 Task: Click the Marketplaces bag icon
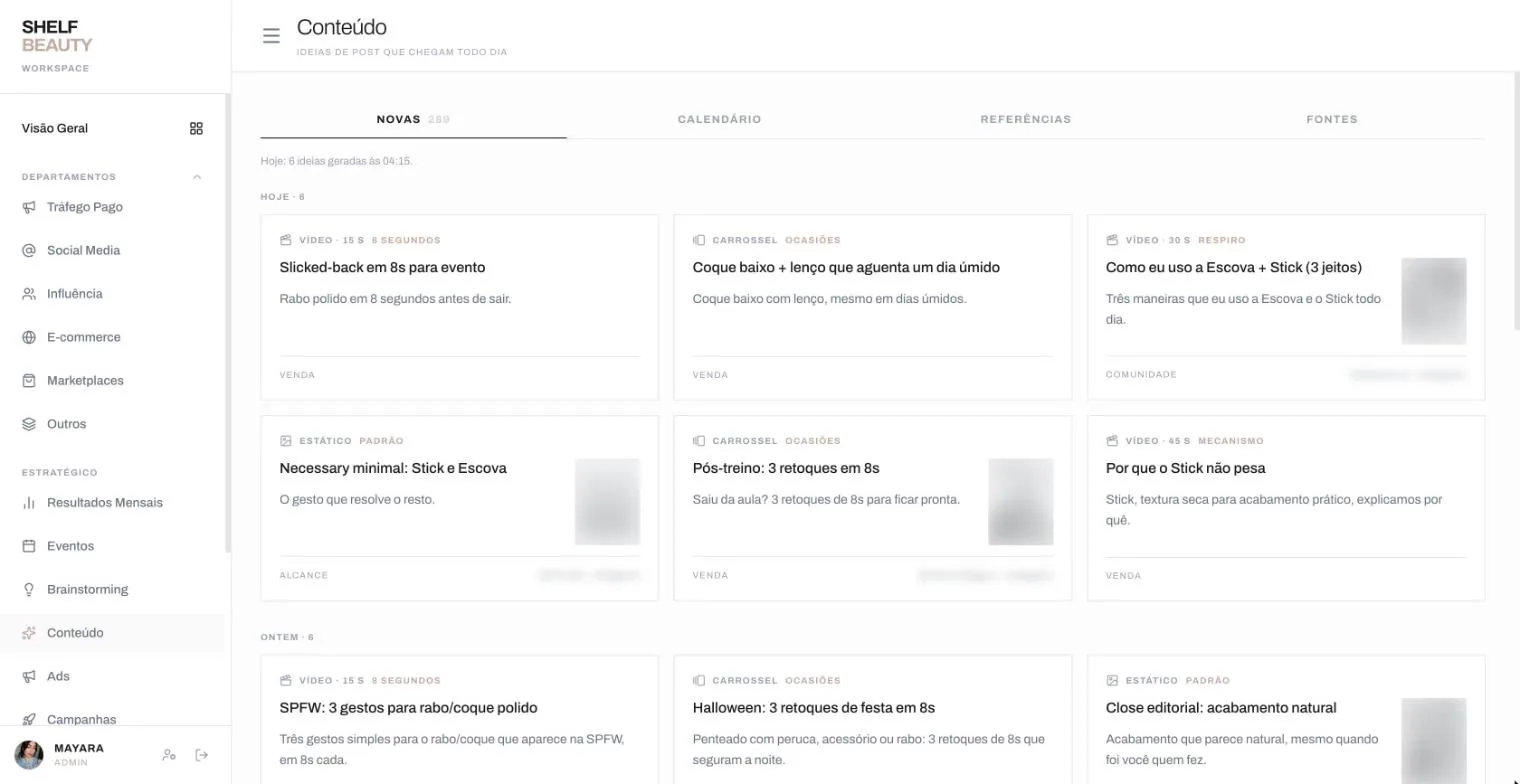[29, 381]
